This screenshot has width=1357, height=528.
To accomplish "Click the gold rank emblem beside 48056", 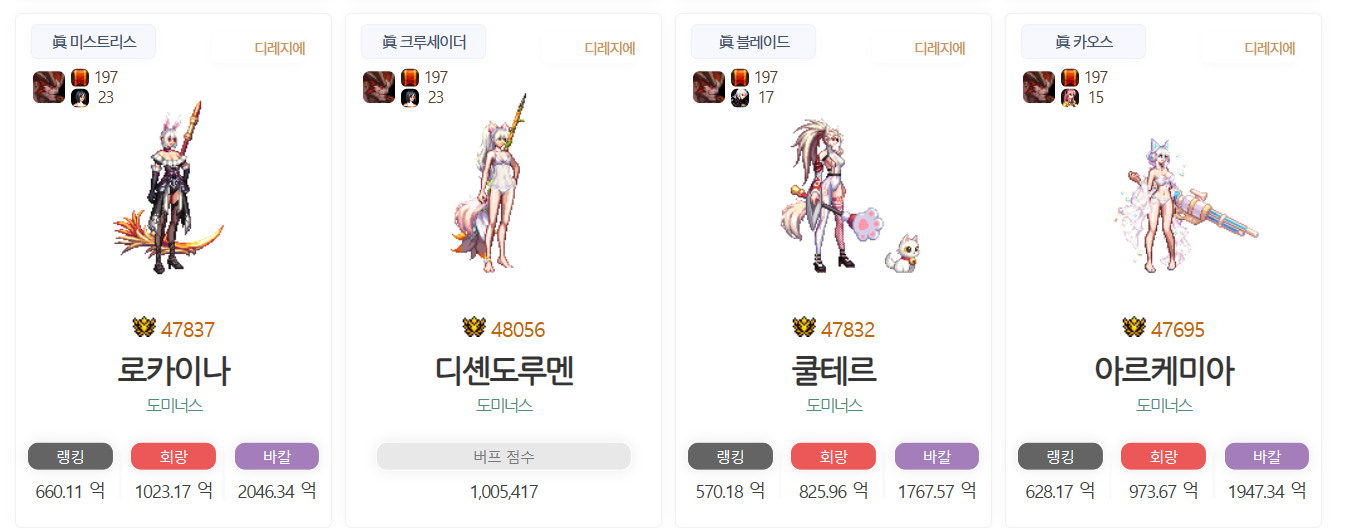I will (x=474, y=328).
